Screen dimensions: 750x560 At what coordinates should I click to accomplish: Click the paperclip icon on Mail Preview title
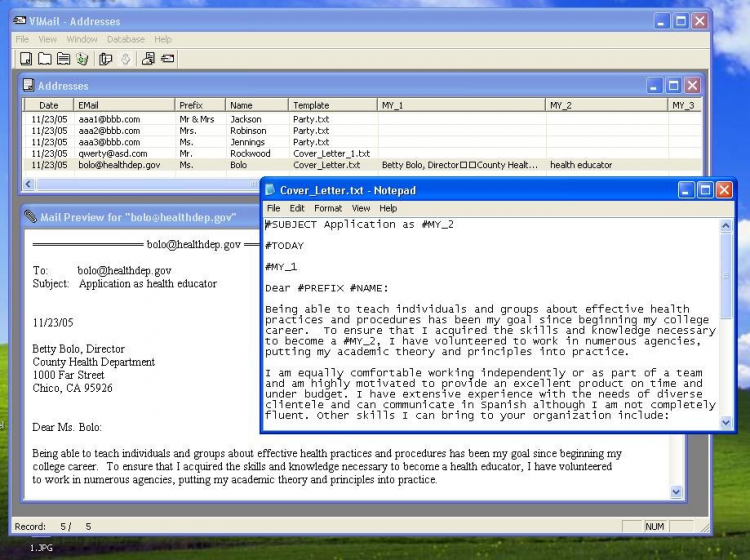[x=30, y=216]
